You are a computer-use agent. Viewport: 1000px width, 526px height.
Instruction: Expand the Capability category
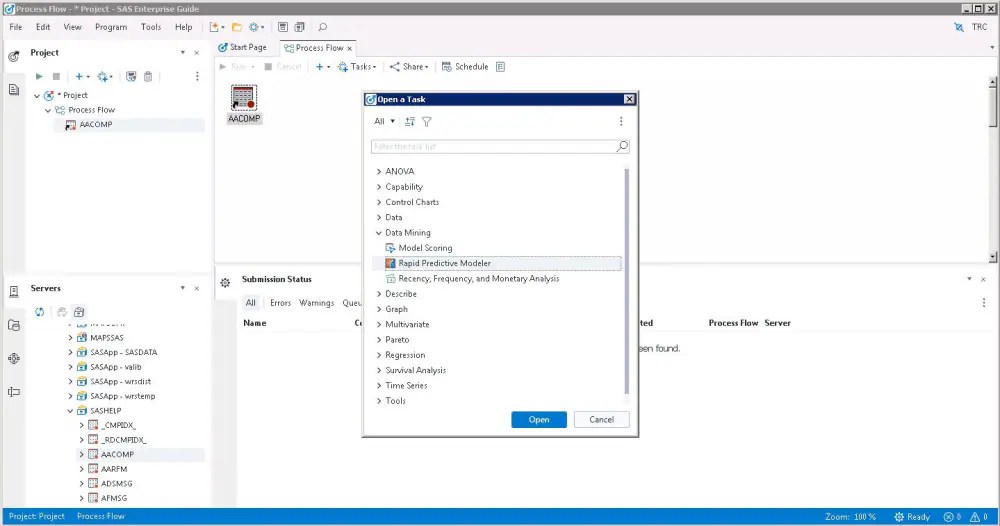[379, 187]
